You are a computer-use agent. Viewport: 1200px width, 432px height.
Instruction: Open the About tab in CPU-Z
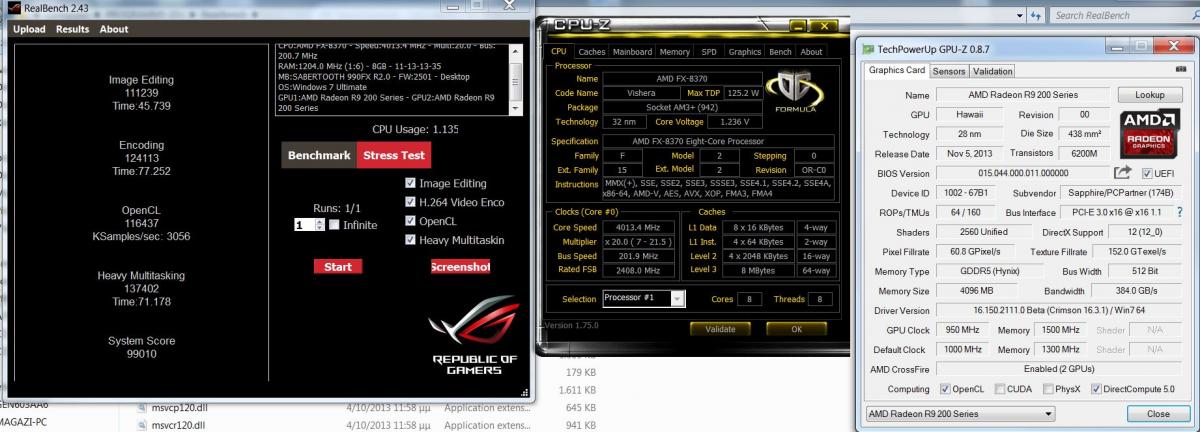(811, 52)
